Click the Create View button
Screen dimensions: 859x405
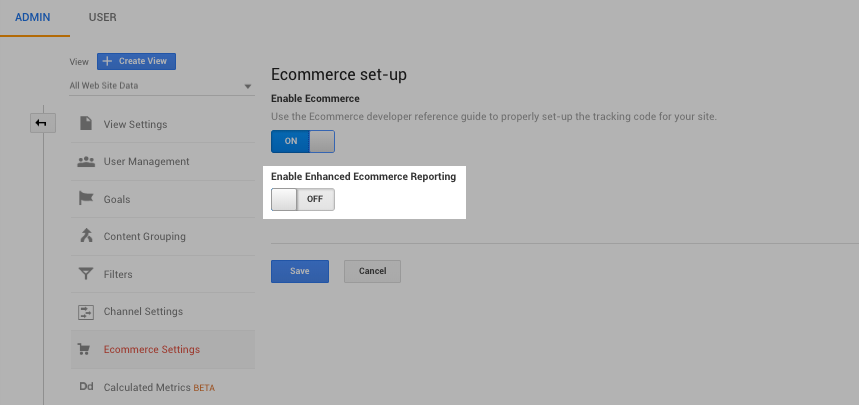click(x=137, y=62)
